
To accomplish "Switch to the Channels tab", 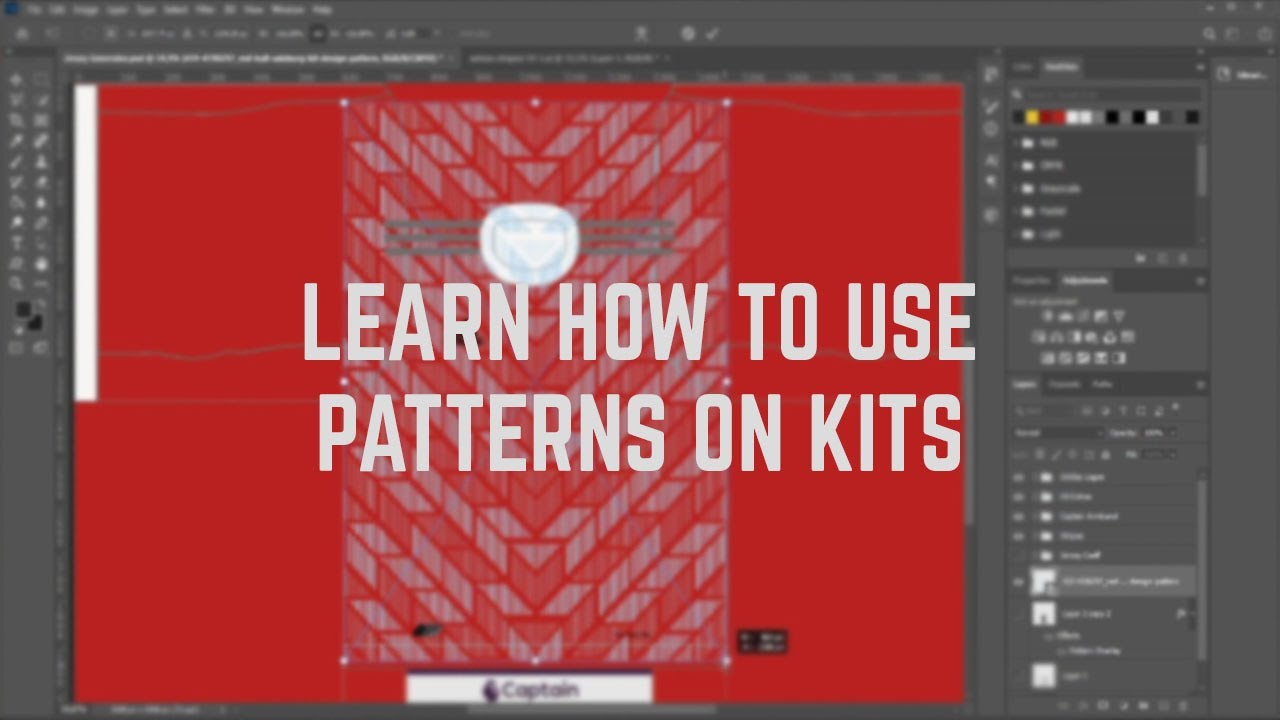I will 1064,385.
